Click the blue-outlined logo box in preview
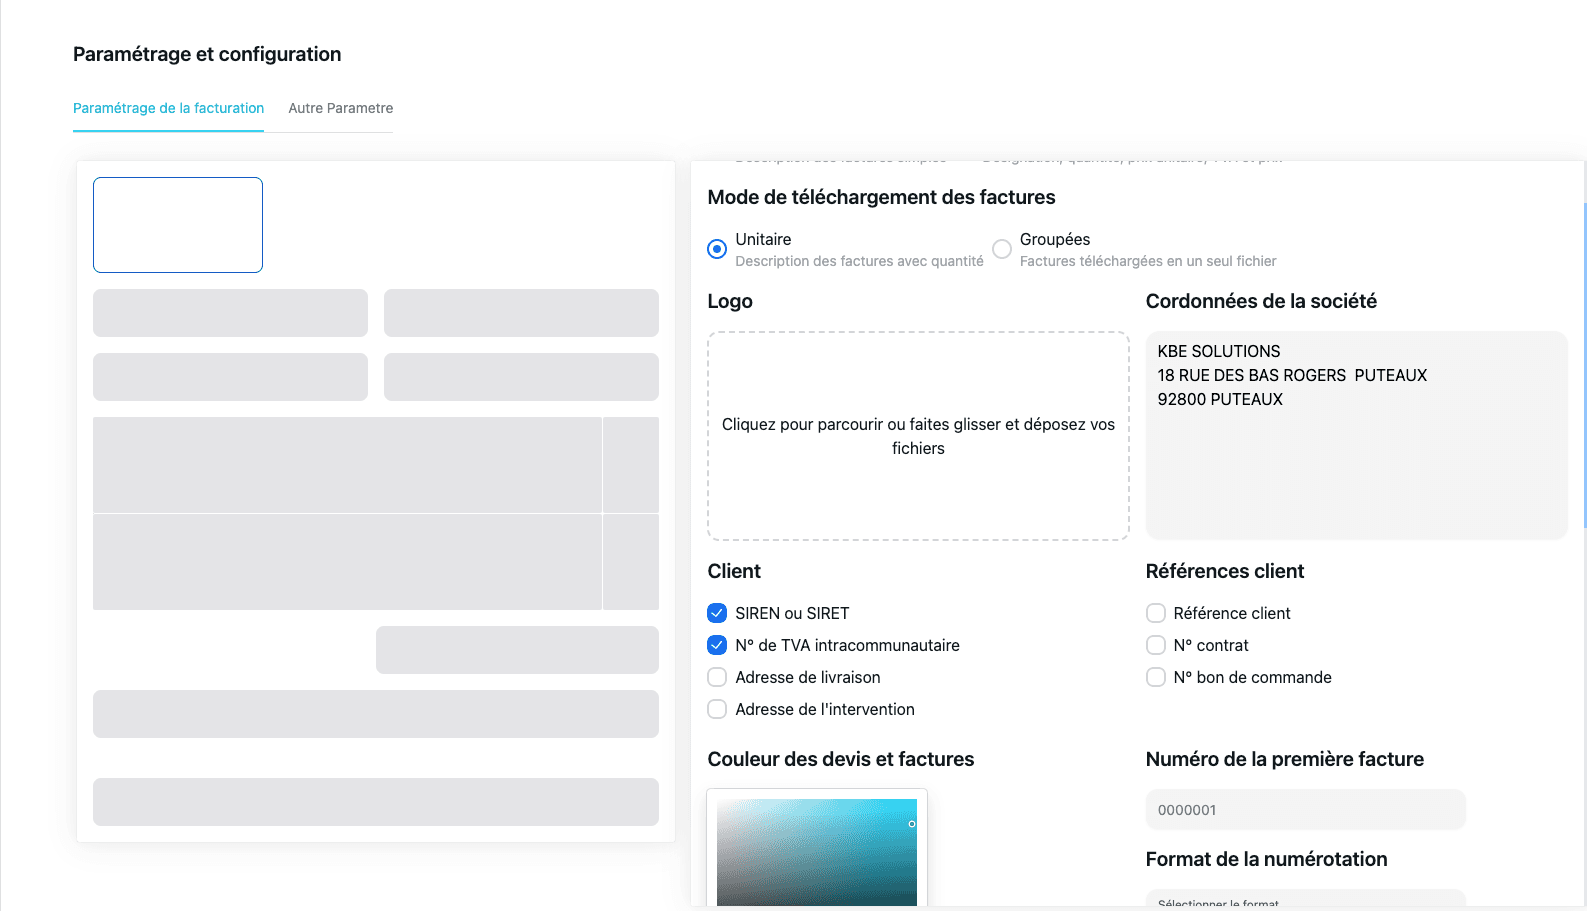1587x911 pixels. point(178,225)
